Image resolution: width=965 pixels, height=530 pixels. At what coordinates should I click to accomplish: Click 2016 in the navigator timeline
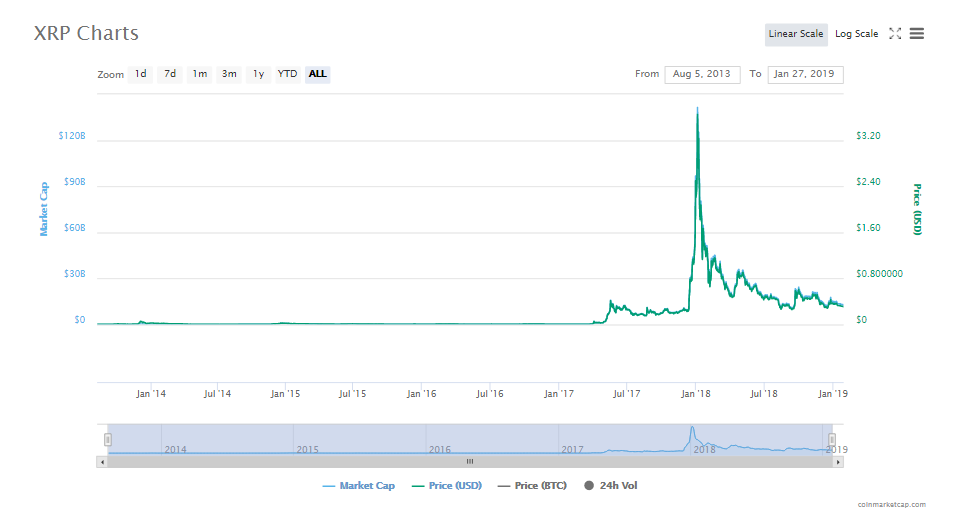pyautogui.click(x=439, y=449)
